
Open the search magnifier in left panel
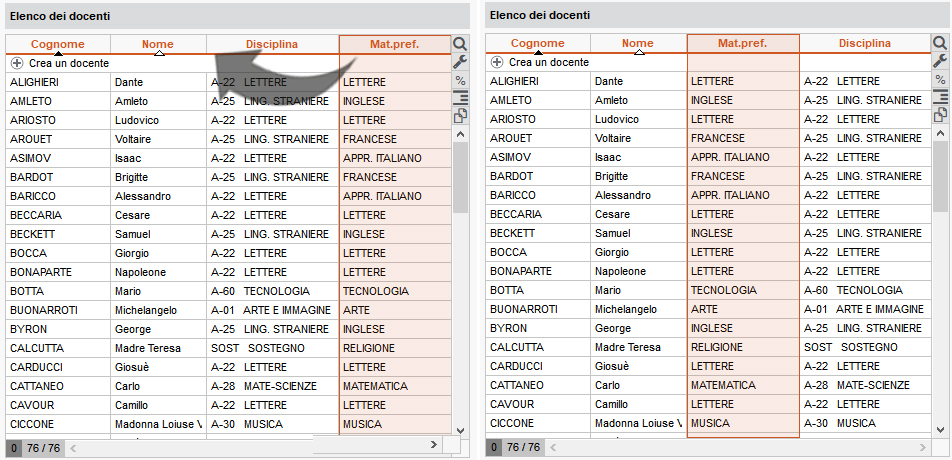(460, 44)
